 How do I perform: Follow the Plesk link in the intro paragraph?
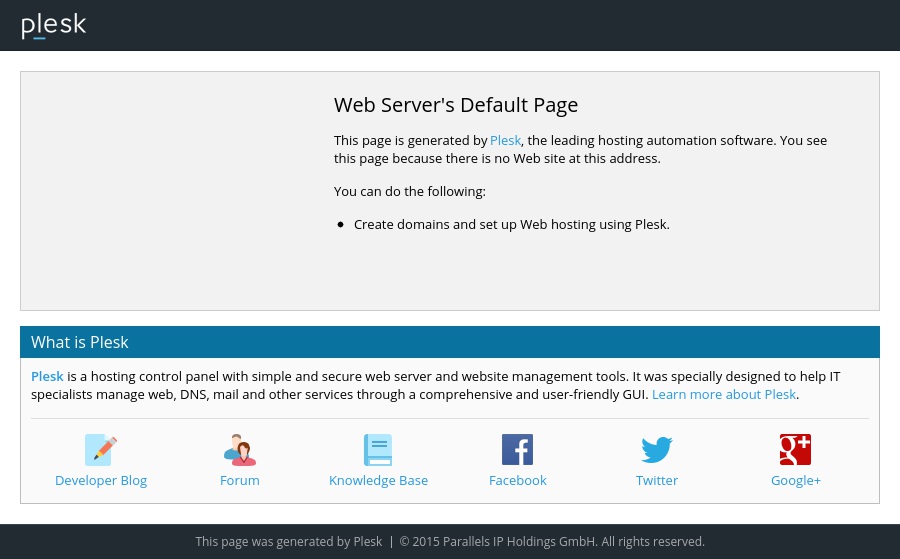coord(505,141)
